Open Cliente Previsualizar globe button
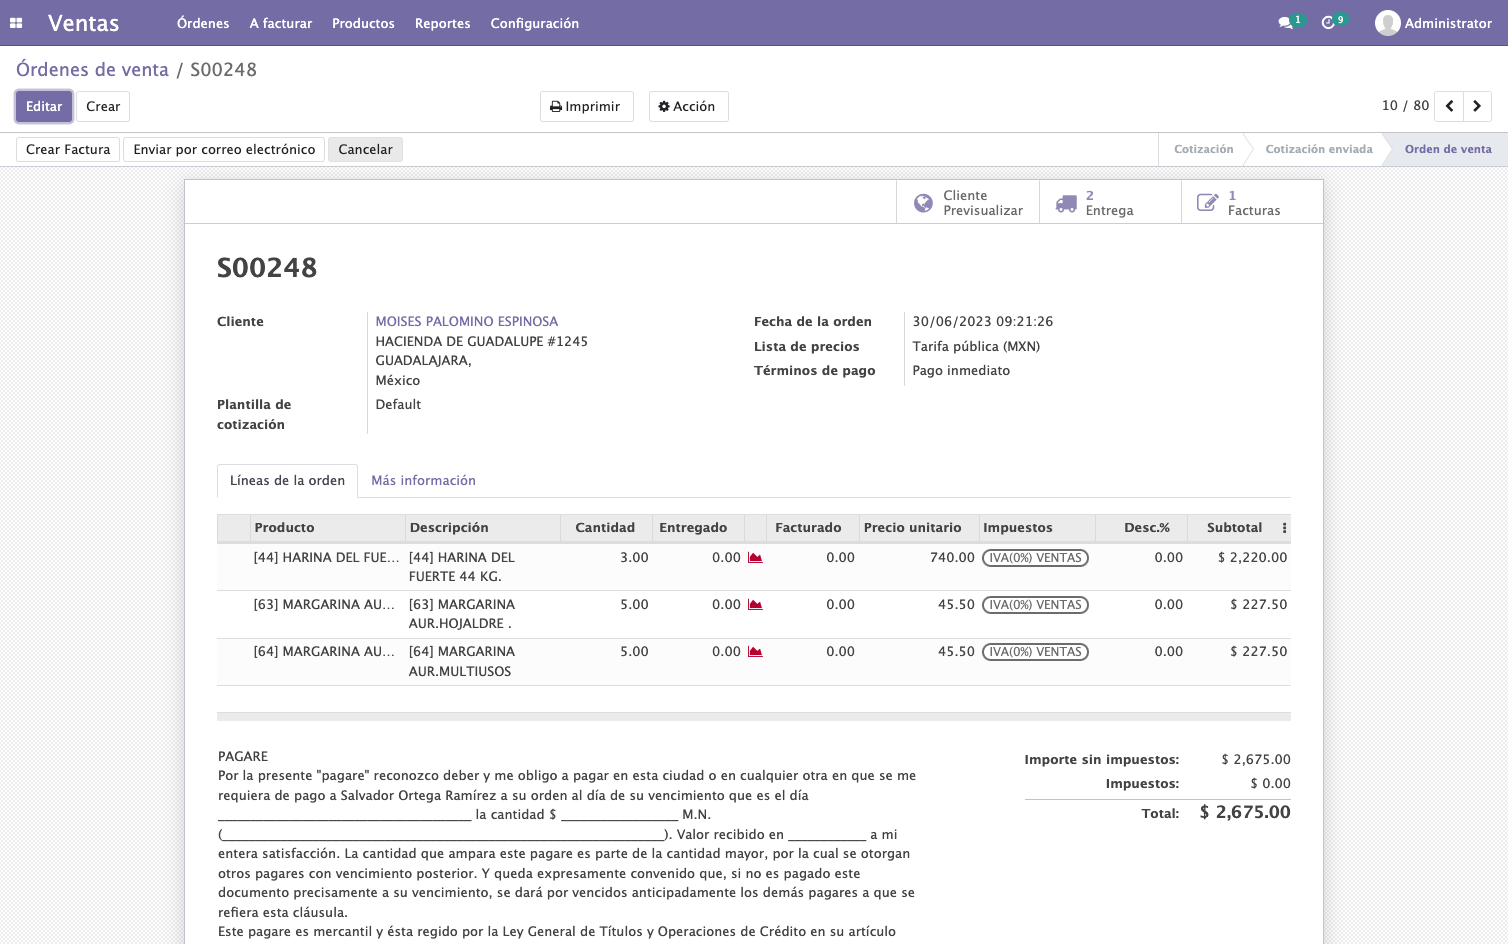Viewport: 1508px width, 944px height. pos(968,203)
